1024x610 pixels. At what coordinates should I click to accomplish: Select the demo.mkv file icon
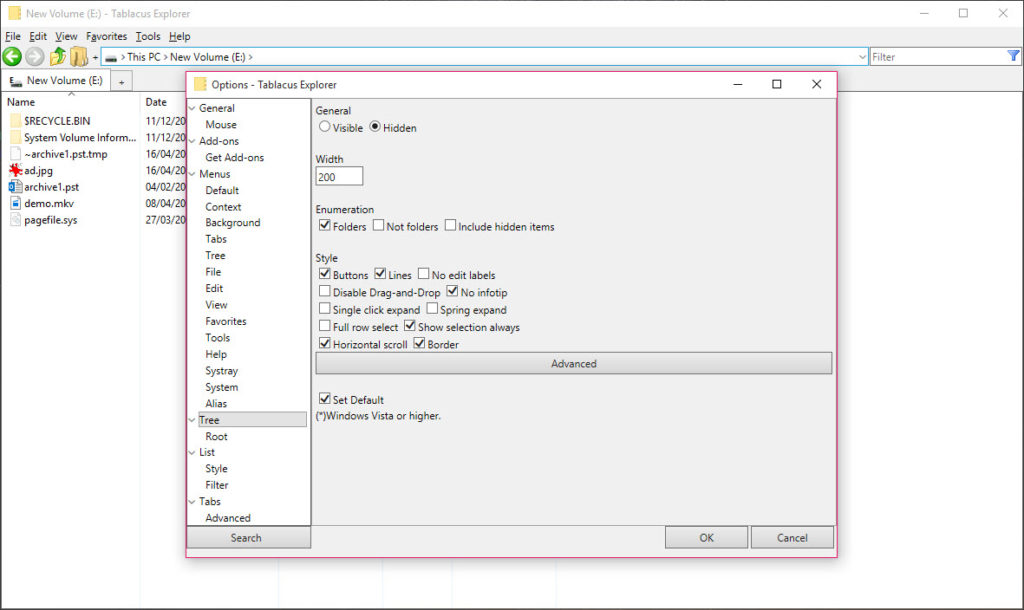[15, 203]
